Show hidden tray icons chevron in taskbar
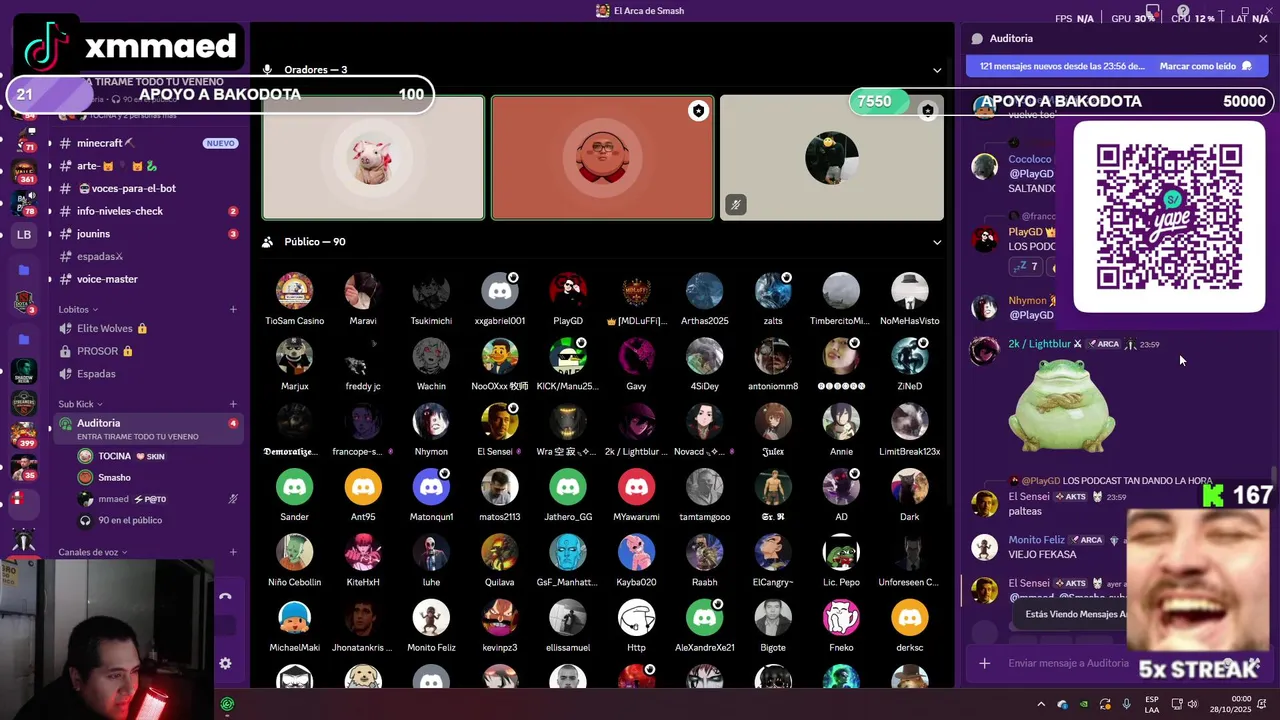The width and height of the screenshot is (1280, 720). pos(1041,704)
